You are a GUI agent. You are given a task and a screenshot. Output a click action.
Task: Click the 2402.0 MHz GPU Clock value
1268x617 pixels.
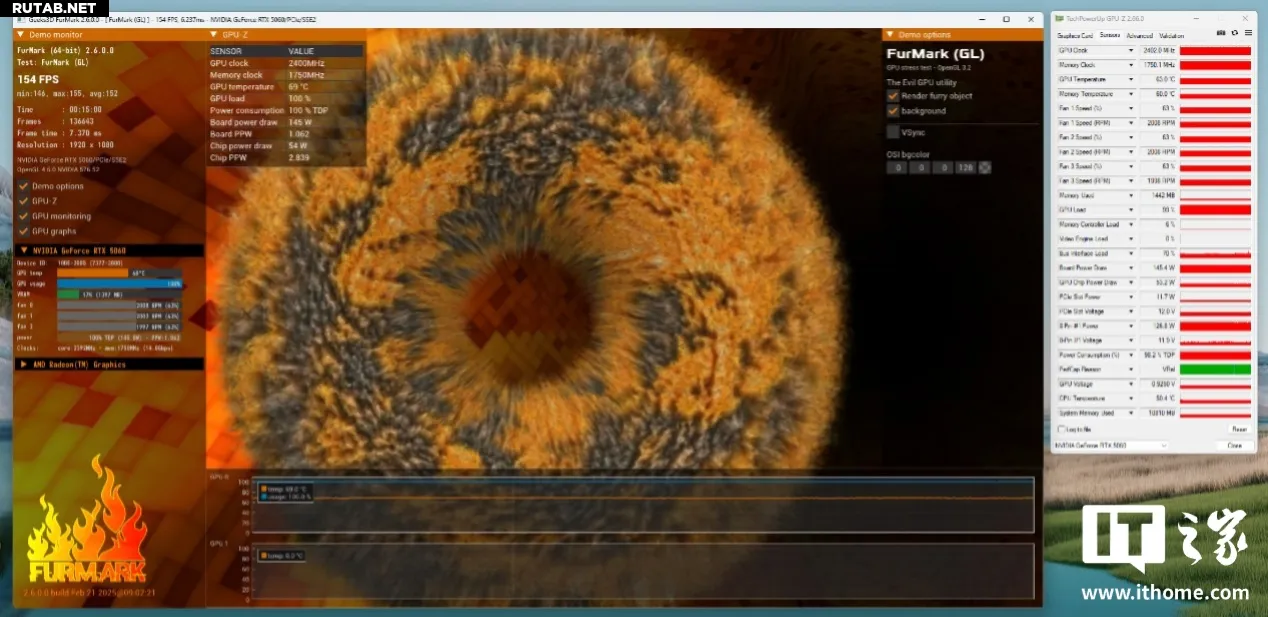1158,50
